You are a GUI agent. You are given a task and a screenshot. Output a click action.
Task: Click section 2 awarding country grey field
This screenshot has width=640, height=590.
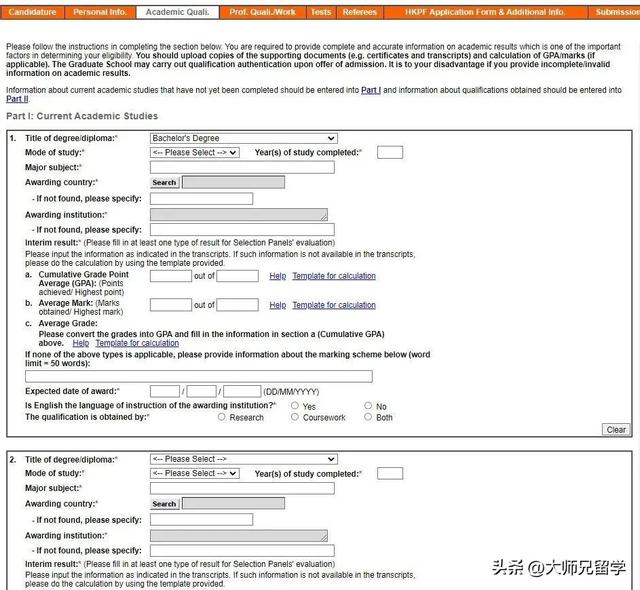233,503
